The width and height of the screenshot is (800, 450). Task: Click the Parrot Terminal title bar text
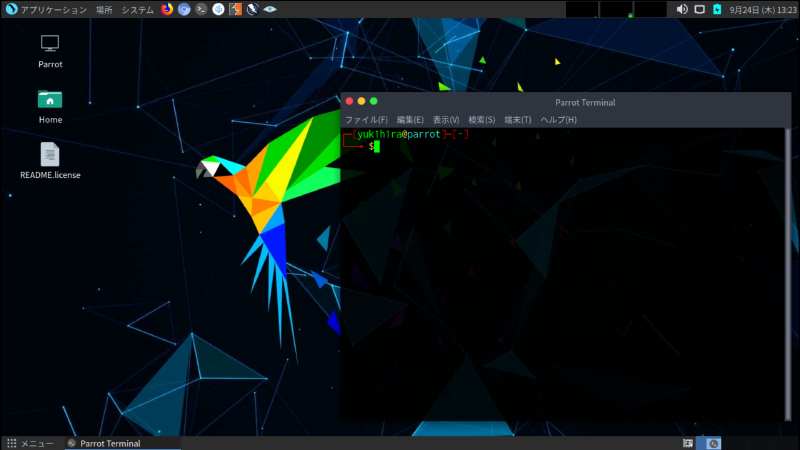pos(585,103)
